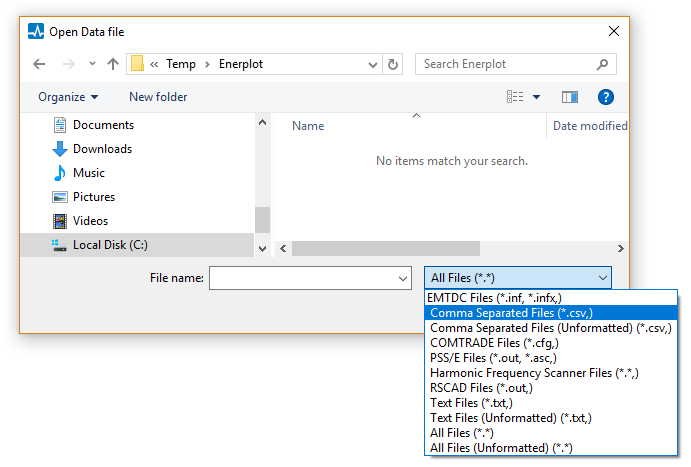
Task: Click the New folder button
Action: 158,97
